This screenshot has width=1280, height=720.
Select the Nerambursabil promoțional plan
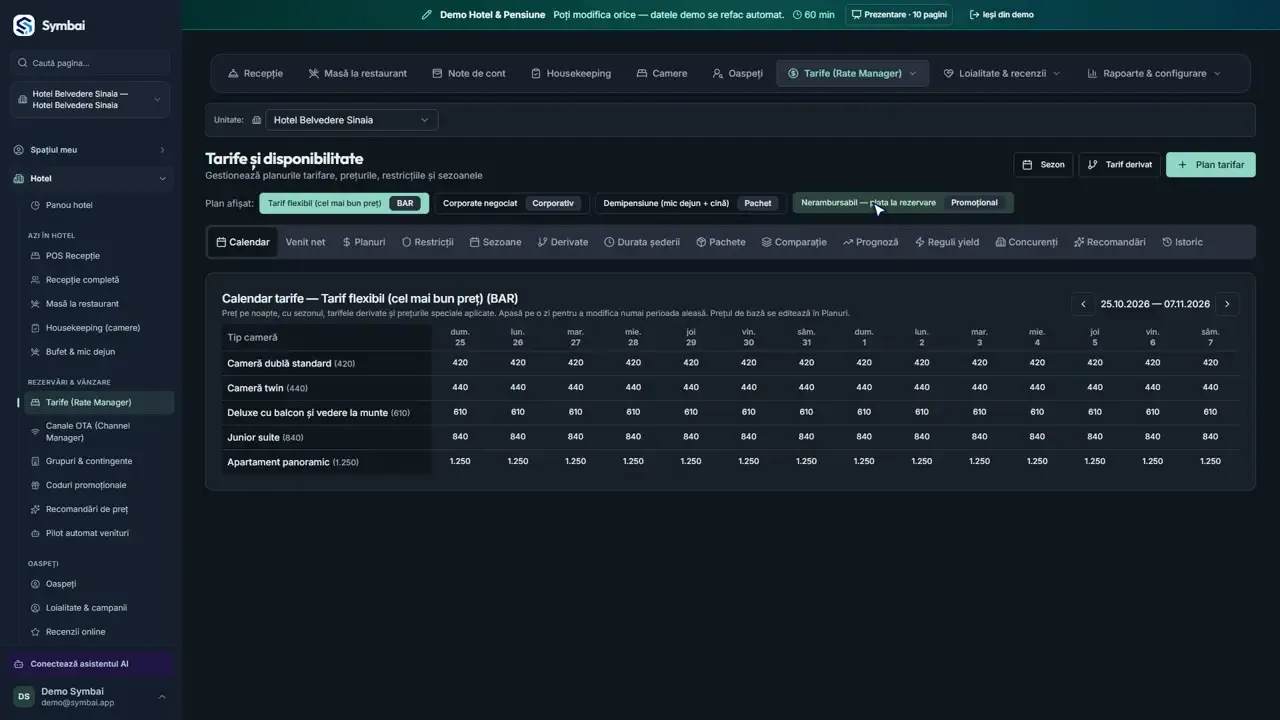(x=903, y=203)
